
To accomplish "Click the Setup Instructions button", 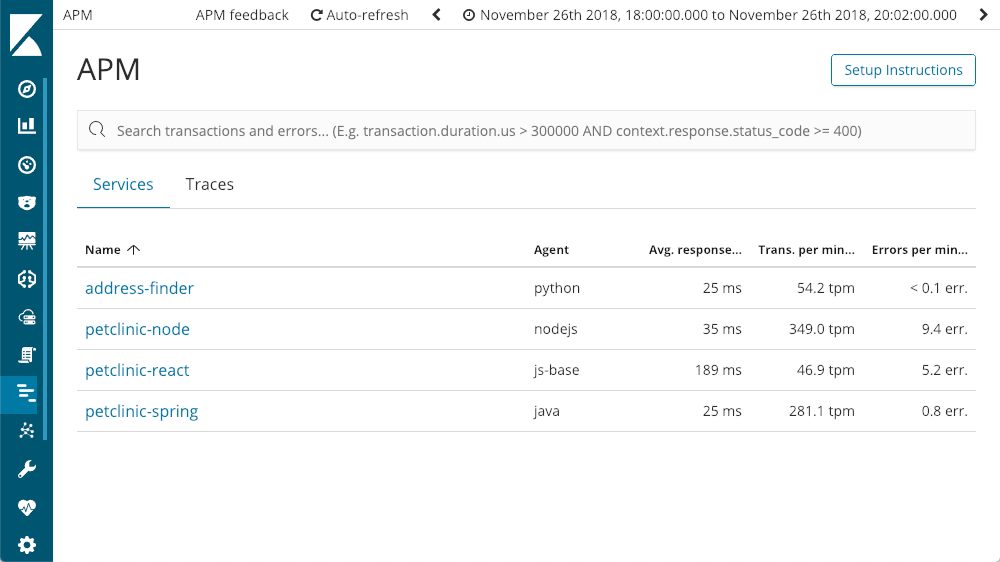I will pos(903,70).
